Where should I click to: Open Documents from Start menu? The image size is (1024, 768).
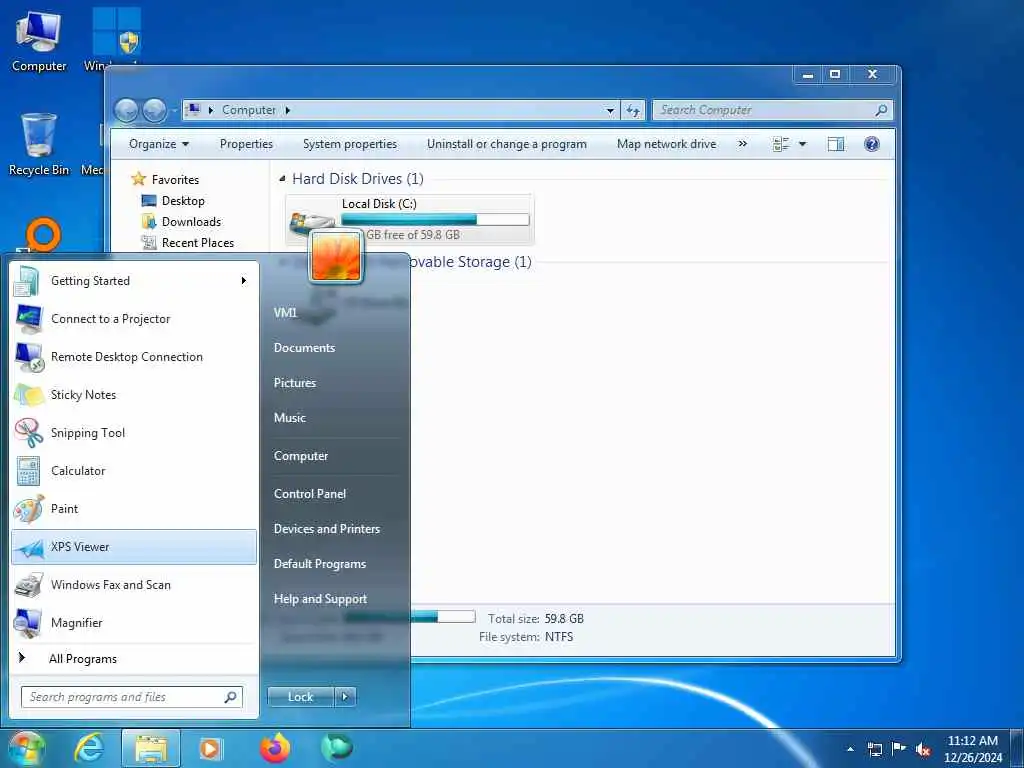tap(304, 348)
